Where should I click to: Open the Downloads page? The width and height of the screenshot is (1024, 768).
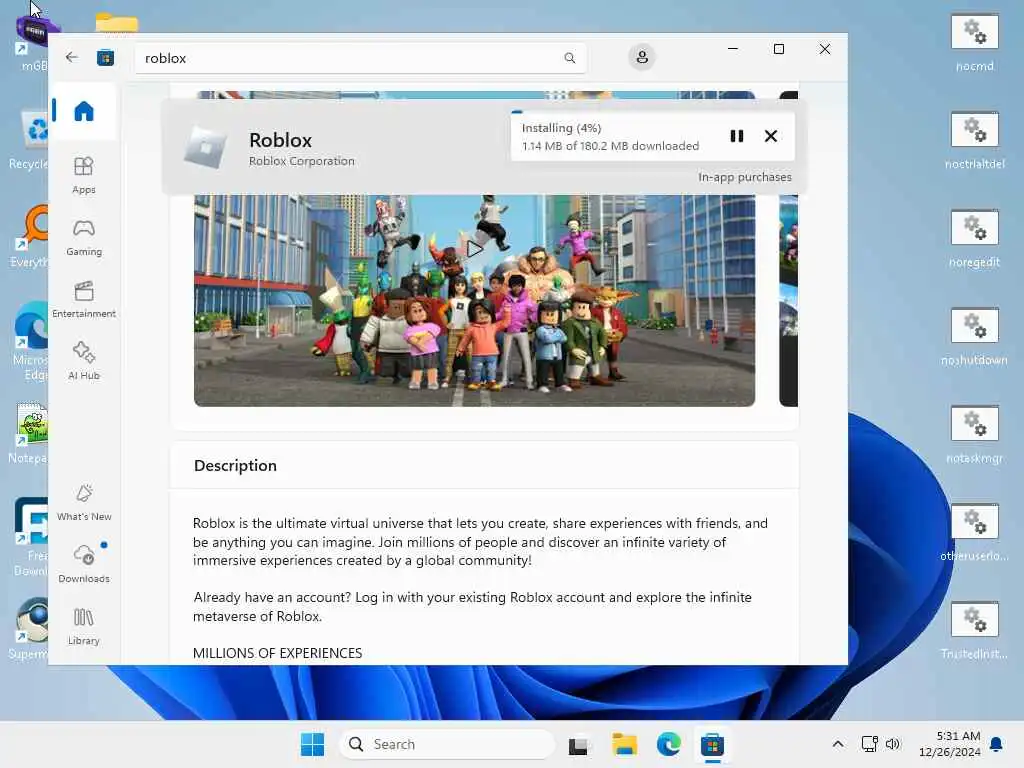[x=84, y=564]
